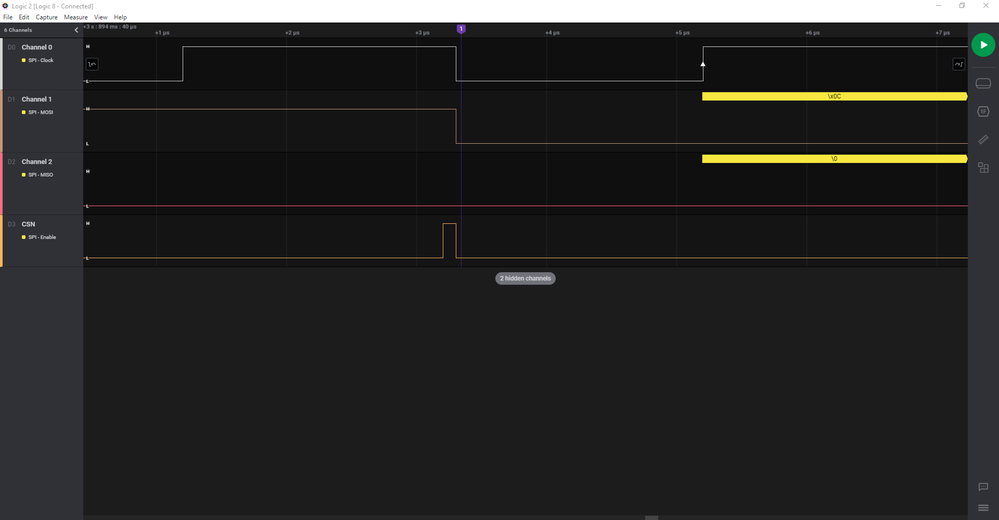Open the hamburger main menu icon
Viewport: 999px width, 520px height.
[983, 508]
